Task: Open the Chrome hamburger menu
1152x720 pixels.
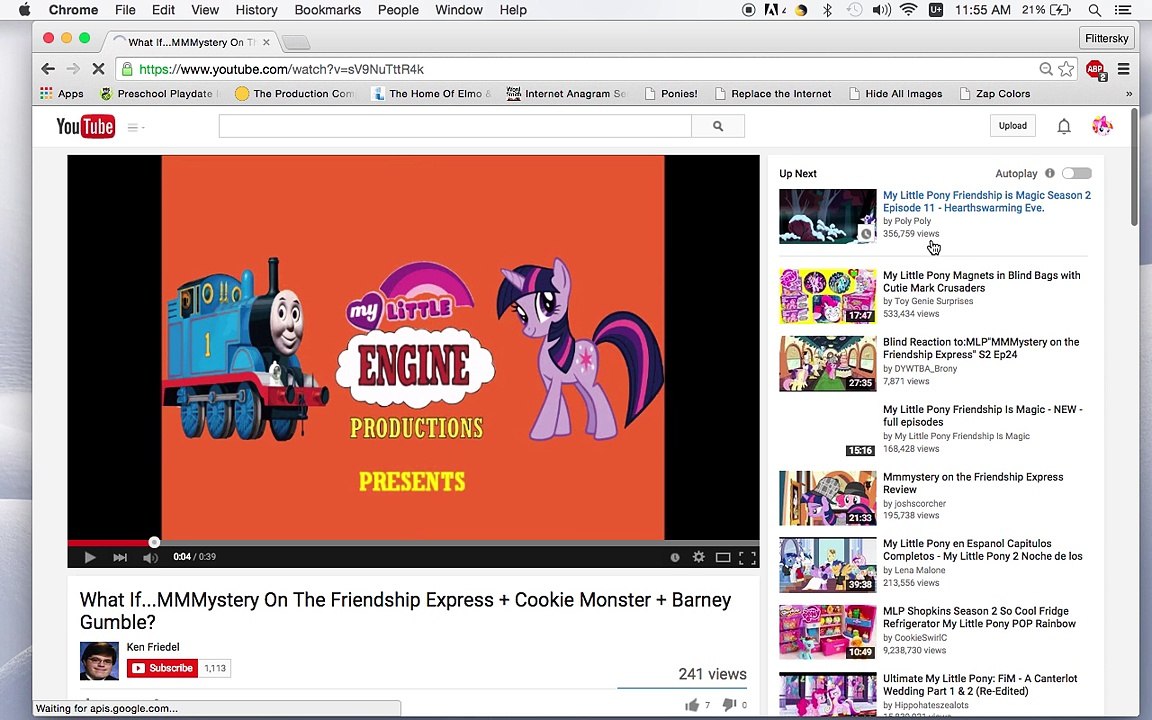Action: (x=1123, y=69)
